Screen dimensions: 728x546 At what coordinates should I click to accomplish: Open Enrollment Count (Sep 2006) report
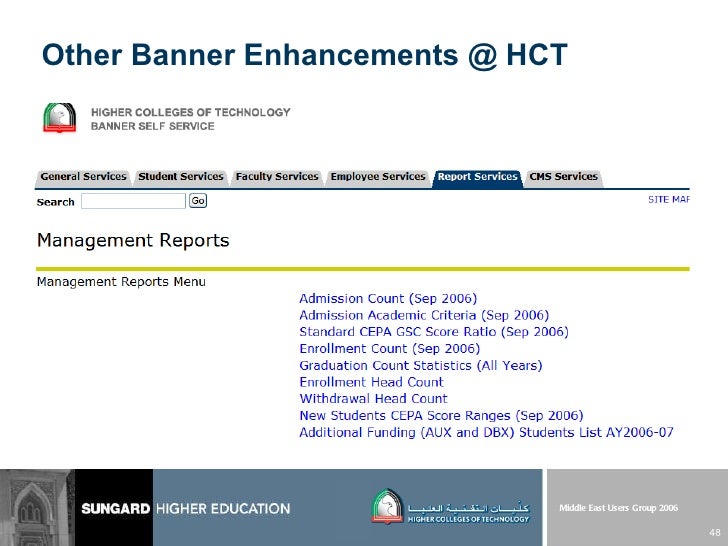pos(390,349)
